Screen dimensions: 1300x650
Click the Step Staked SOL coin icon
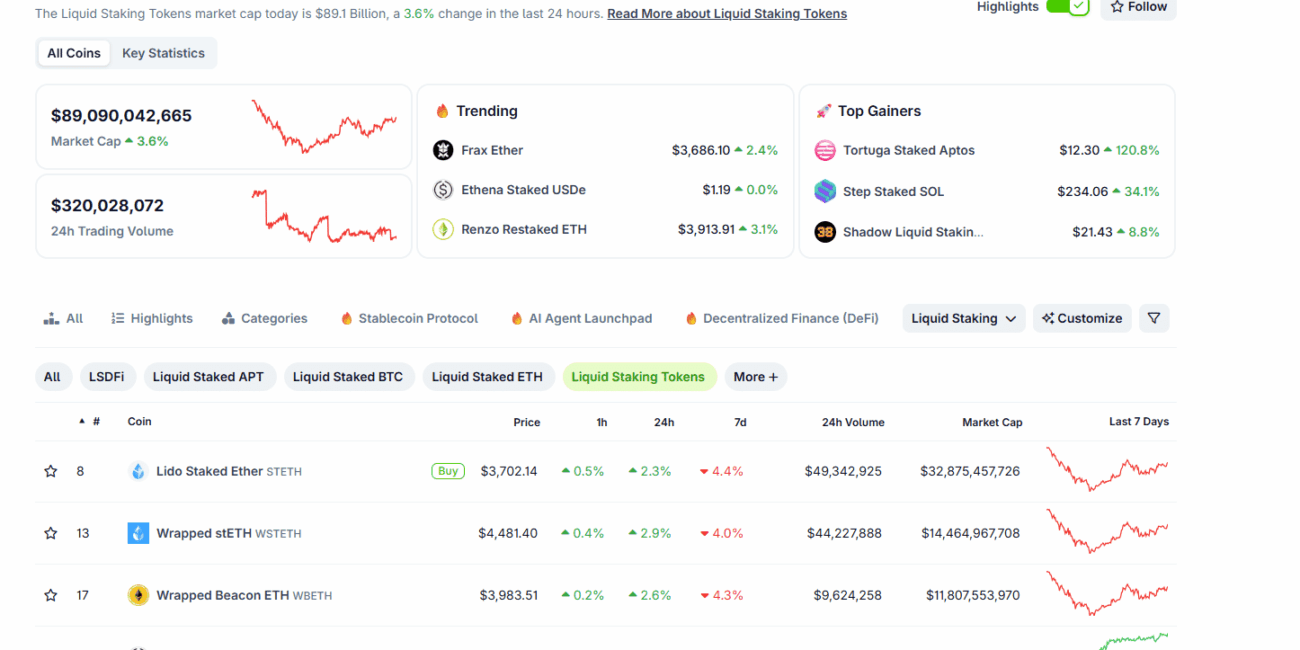click(x=825, y=191)
